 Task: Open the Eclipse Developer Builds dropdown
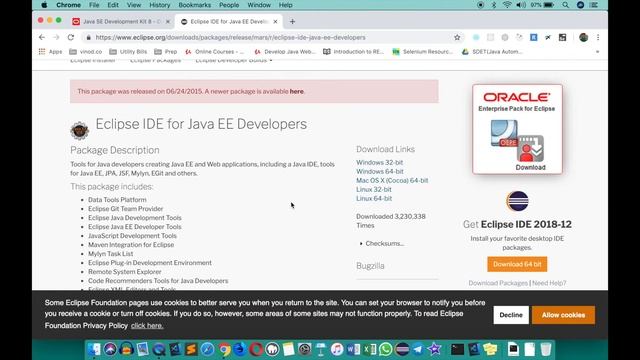233,60
